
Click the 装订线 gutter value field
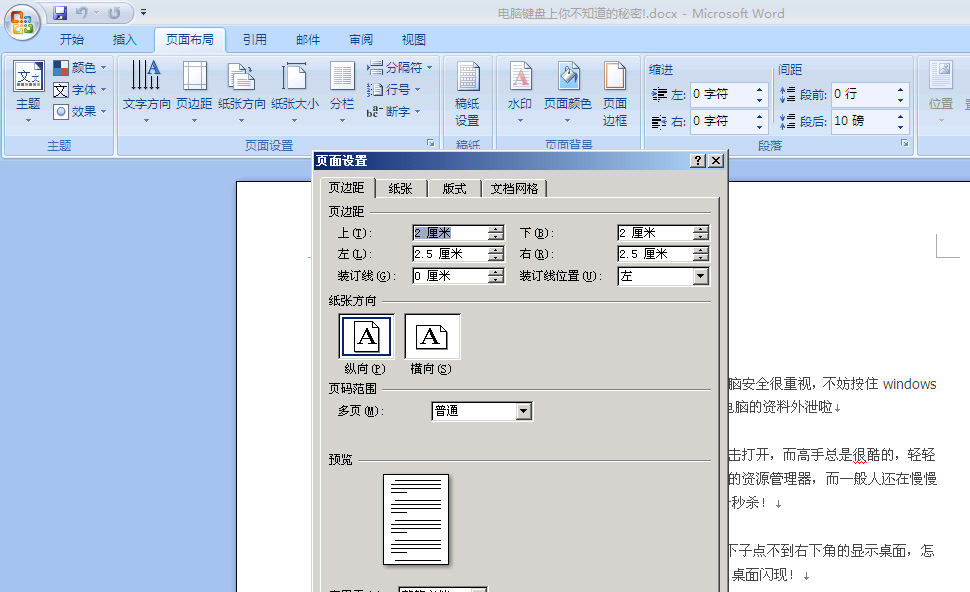450,276
